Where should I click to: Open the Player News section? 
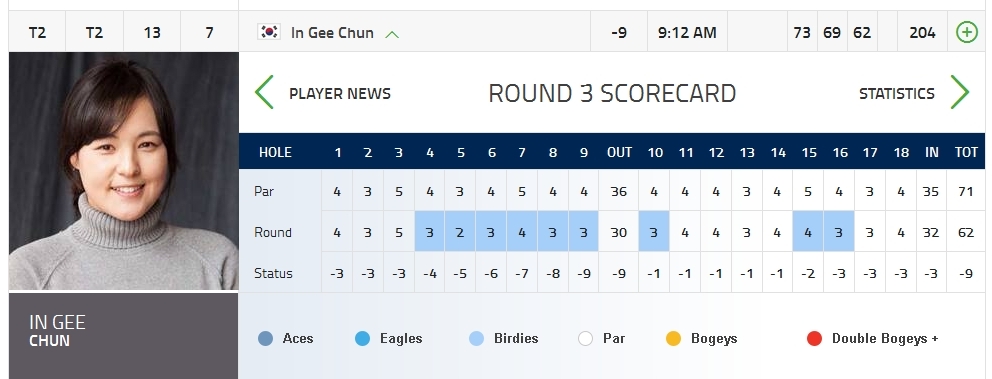(340, 94)
